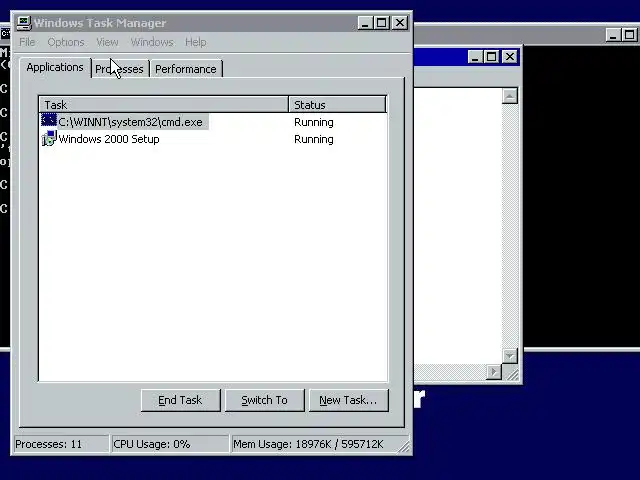
Task: Minimize the Windows Task Manager window
Action: pos(365,23)
